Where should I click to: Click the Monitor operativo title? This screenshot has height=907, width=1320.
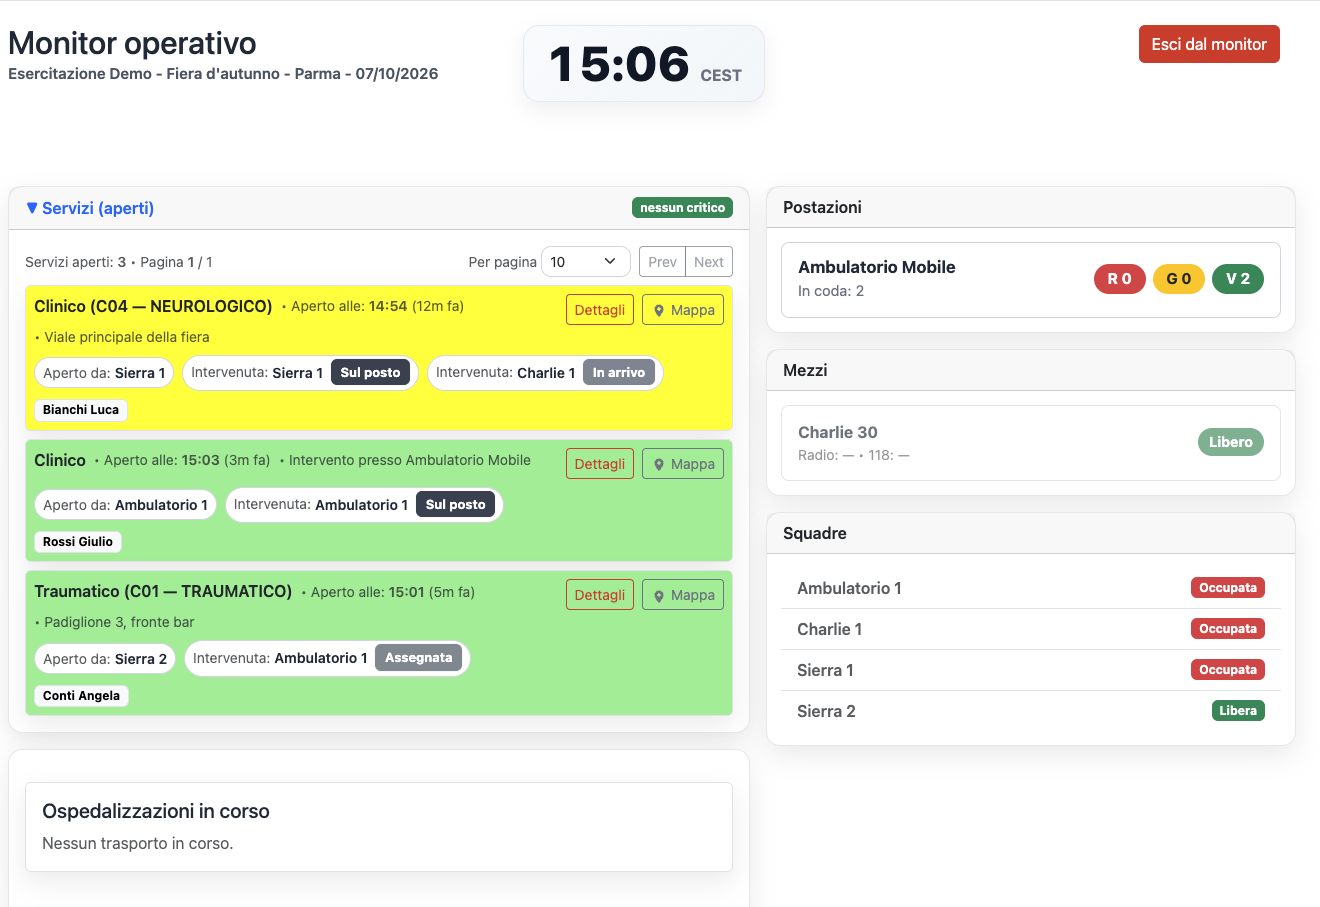132,43
